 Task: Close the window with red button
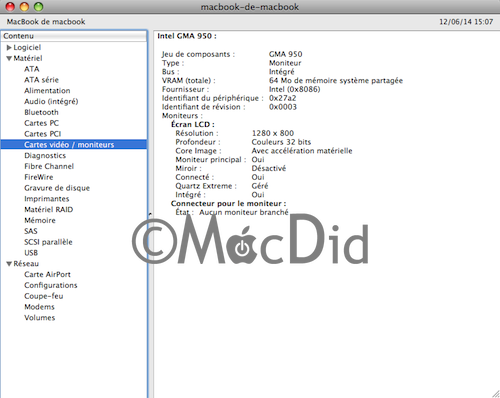point(11,6)
